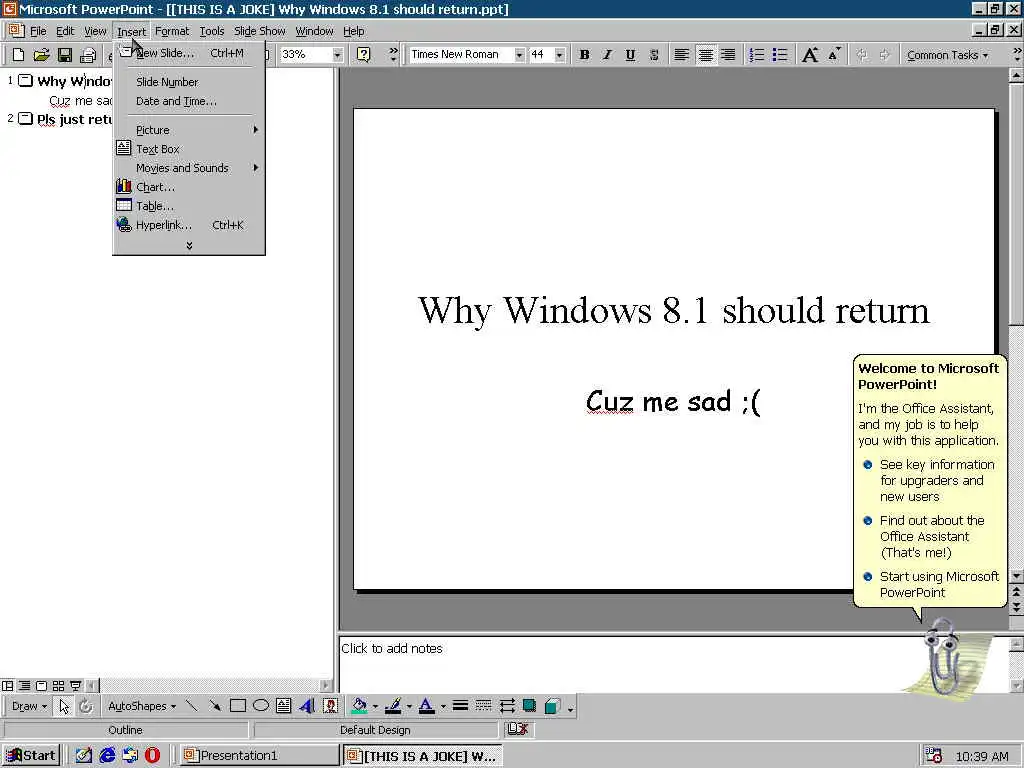This screenshot has width=1024, height=768.
Task: Open the zoom percentage dropdown
Action: click(x=337, y=55)
